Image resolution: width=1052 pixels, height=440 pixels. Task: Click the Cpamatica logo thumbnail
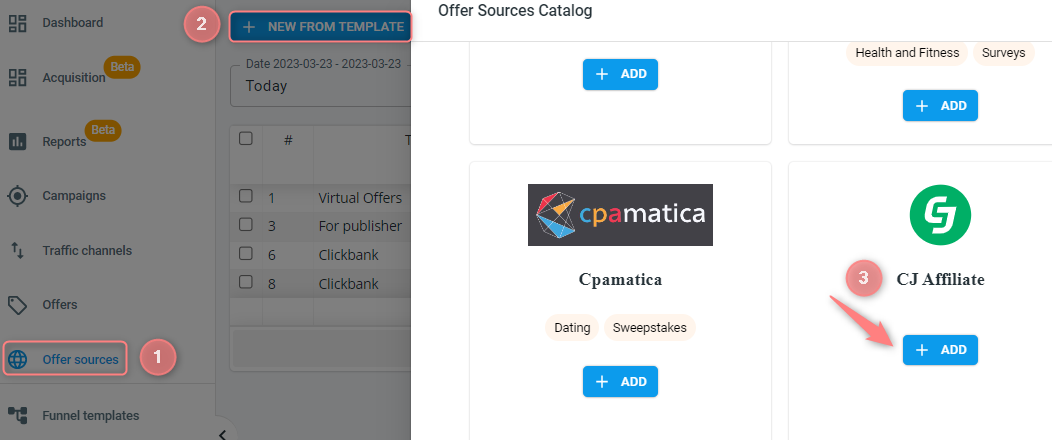[620, 215]
